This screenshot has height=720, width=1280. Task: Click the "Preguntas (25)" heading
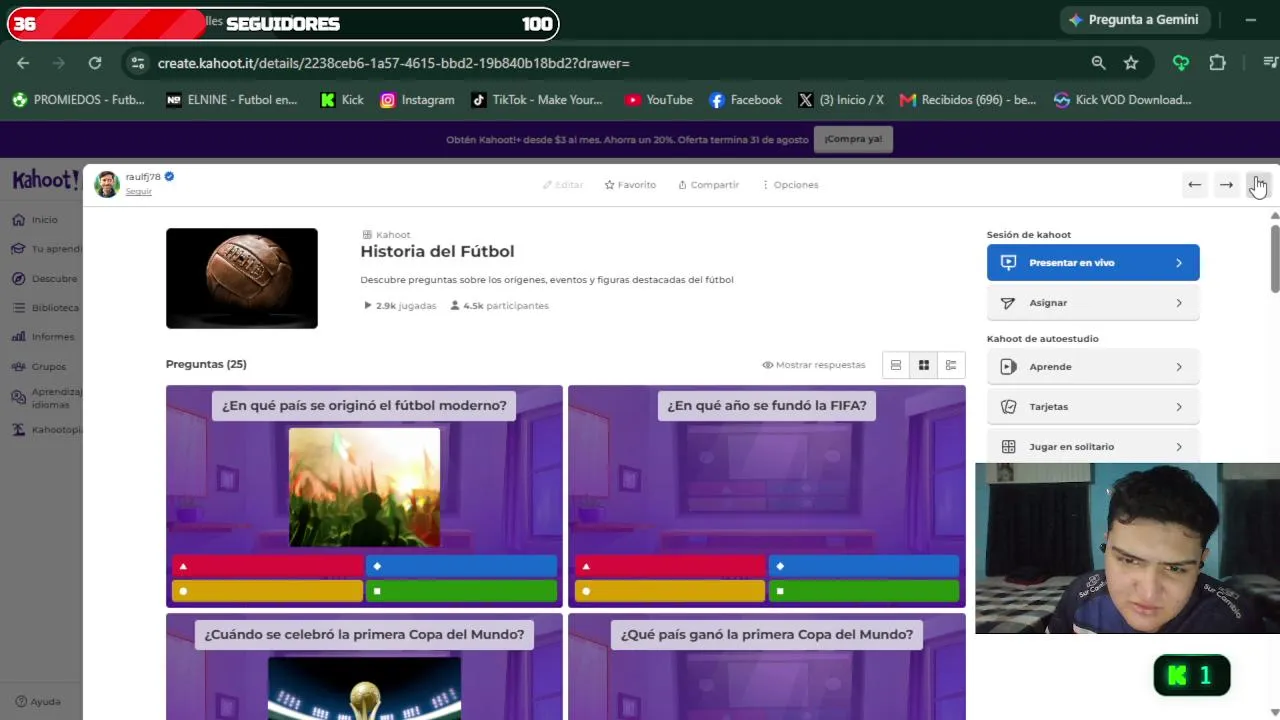click(x=206, y=364)
